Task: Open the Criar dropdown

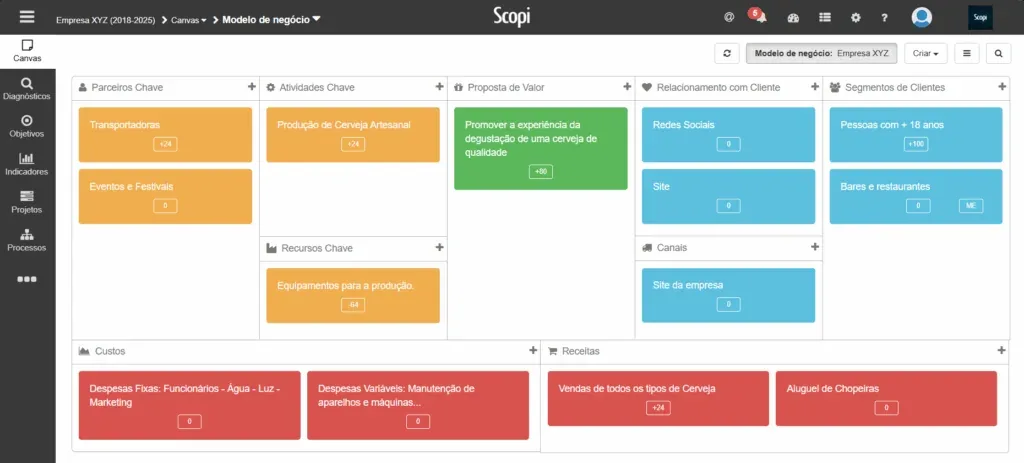Action: [925, 54]
